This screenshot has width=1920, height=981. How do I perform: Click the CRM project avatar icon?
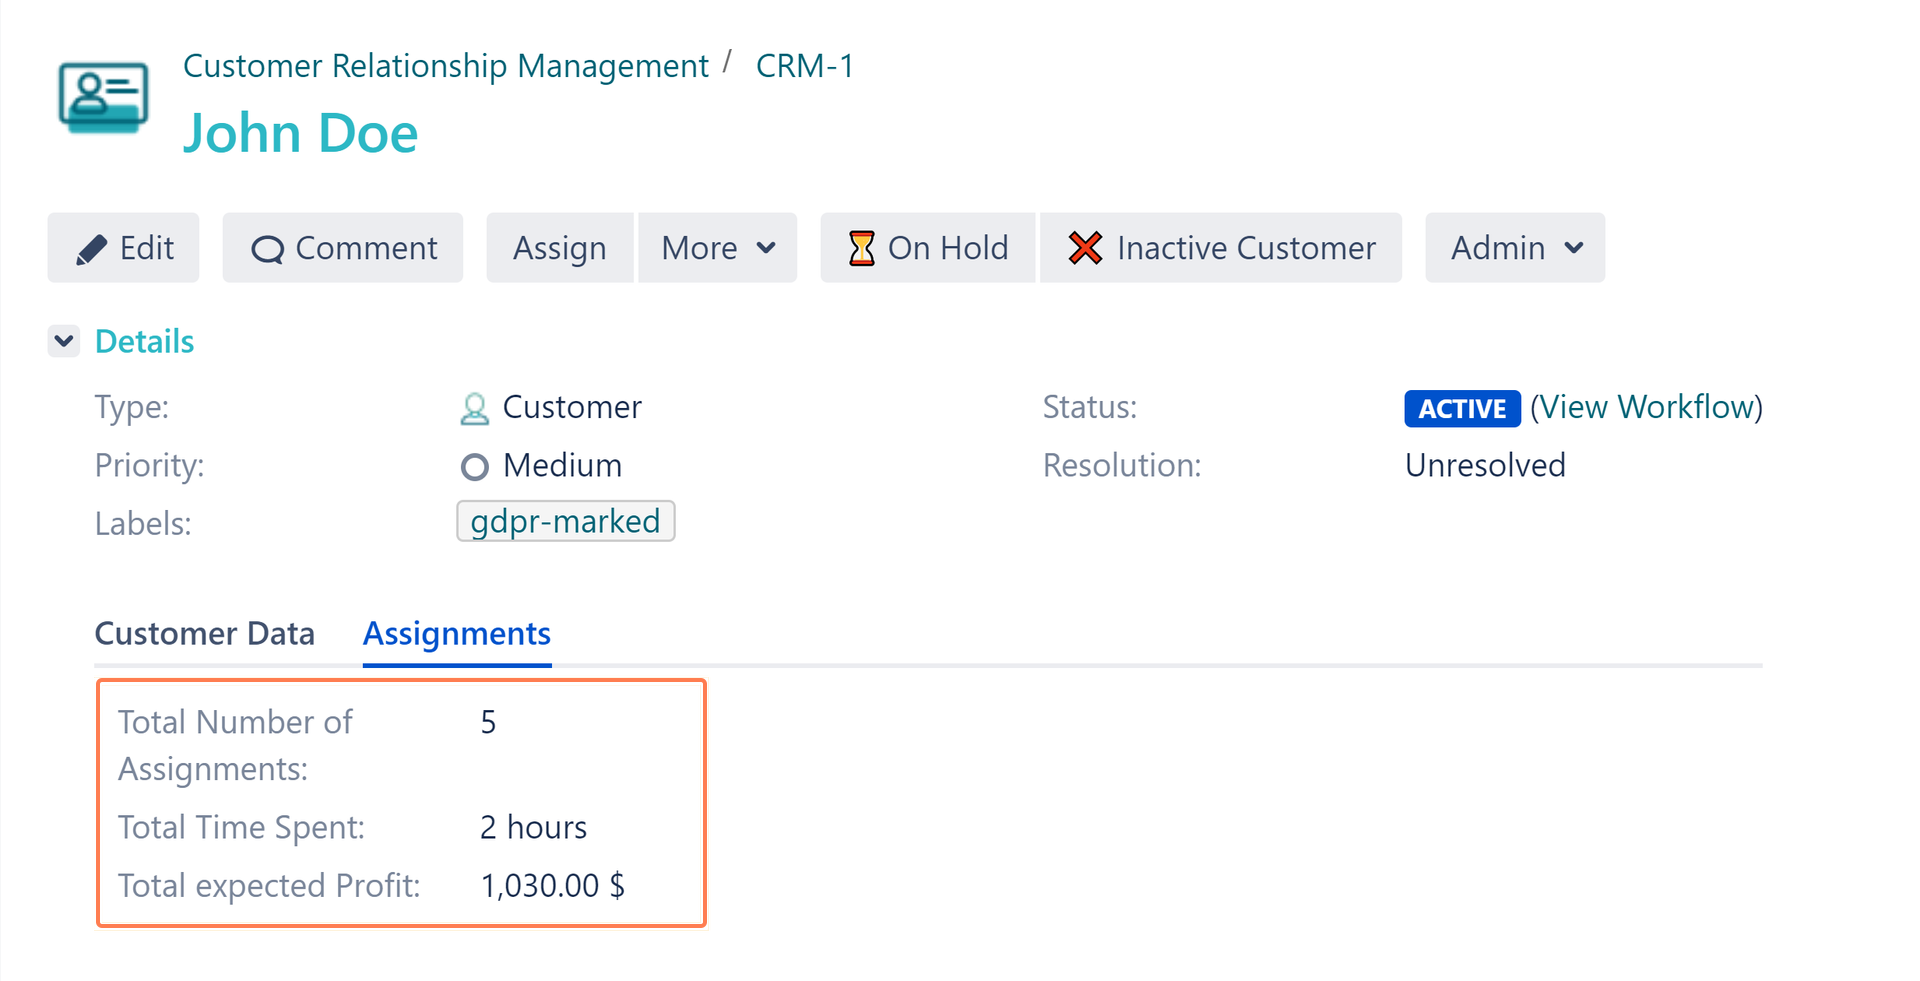click(x=103, y=97)
